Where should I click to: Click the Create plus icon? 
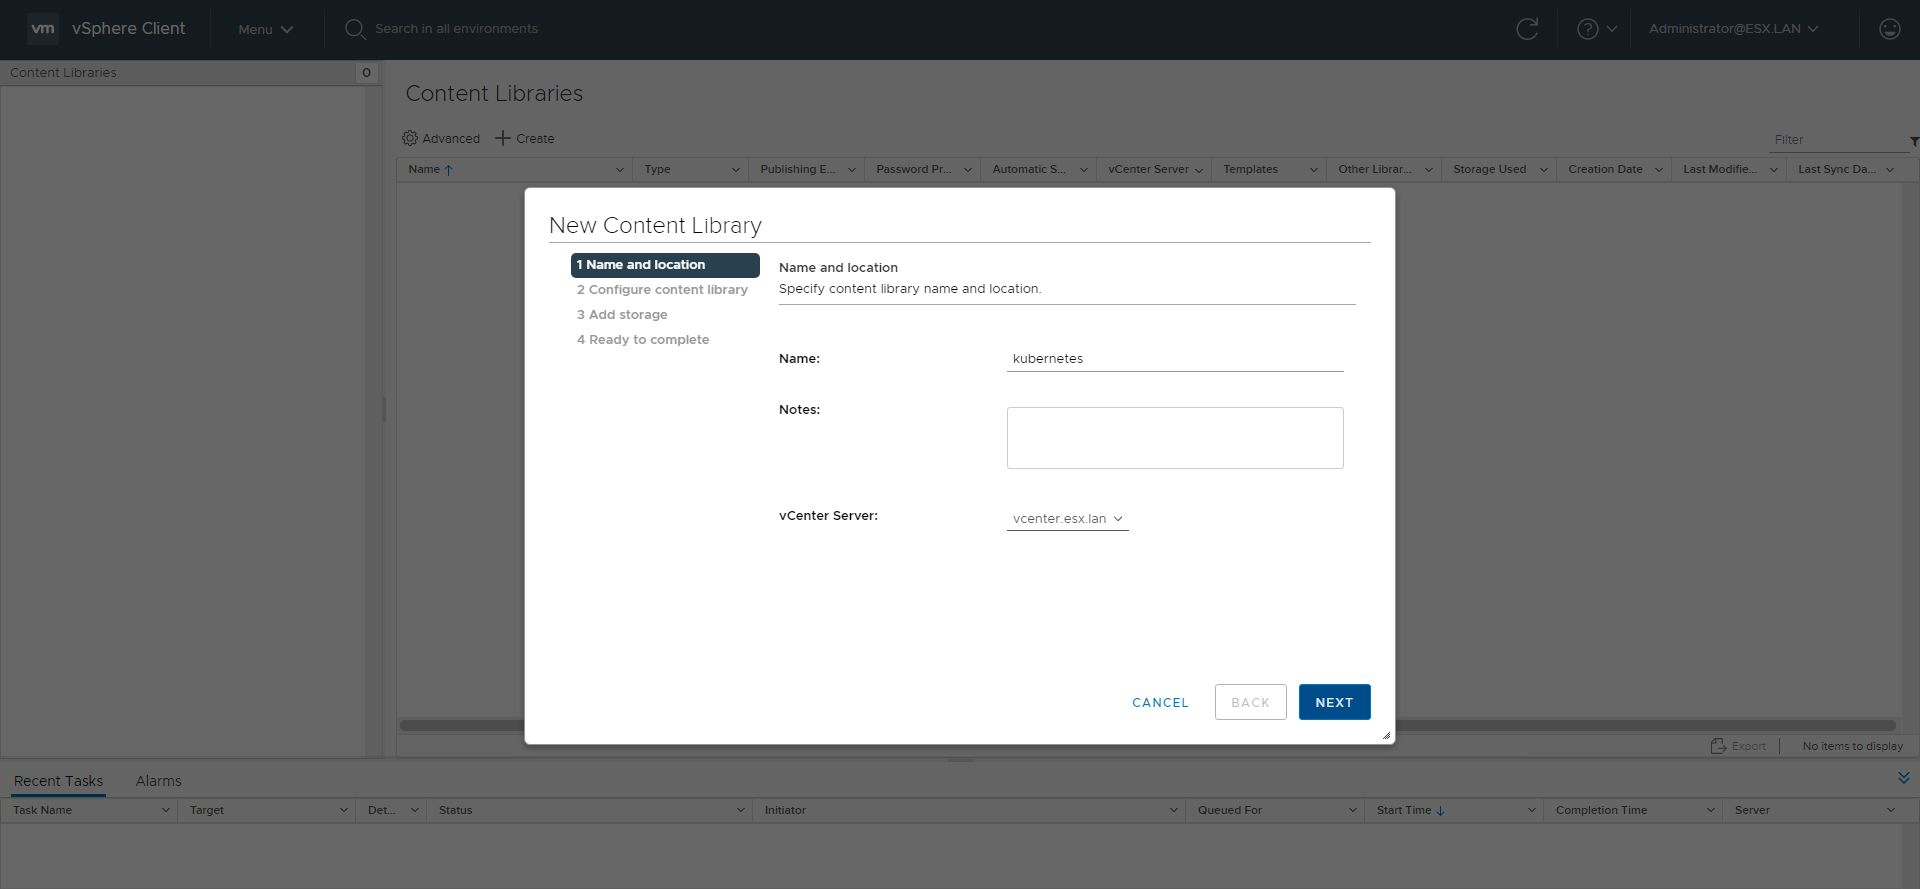tap(503, 138)
